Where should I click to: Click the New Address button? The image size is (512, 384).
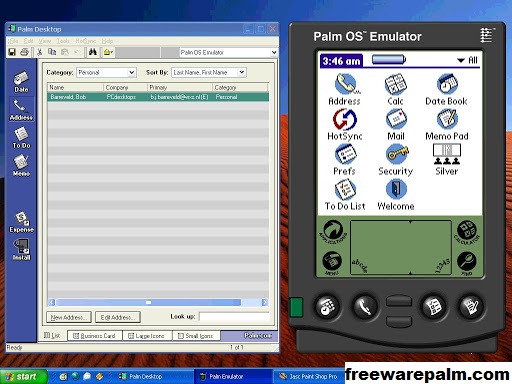pos(69,317)
